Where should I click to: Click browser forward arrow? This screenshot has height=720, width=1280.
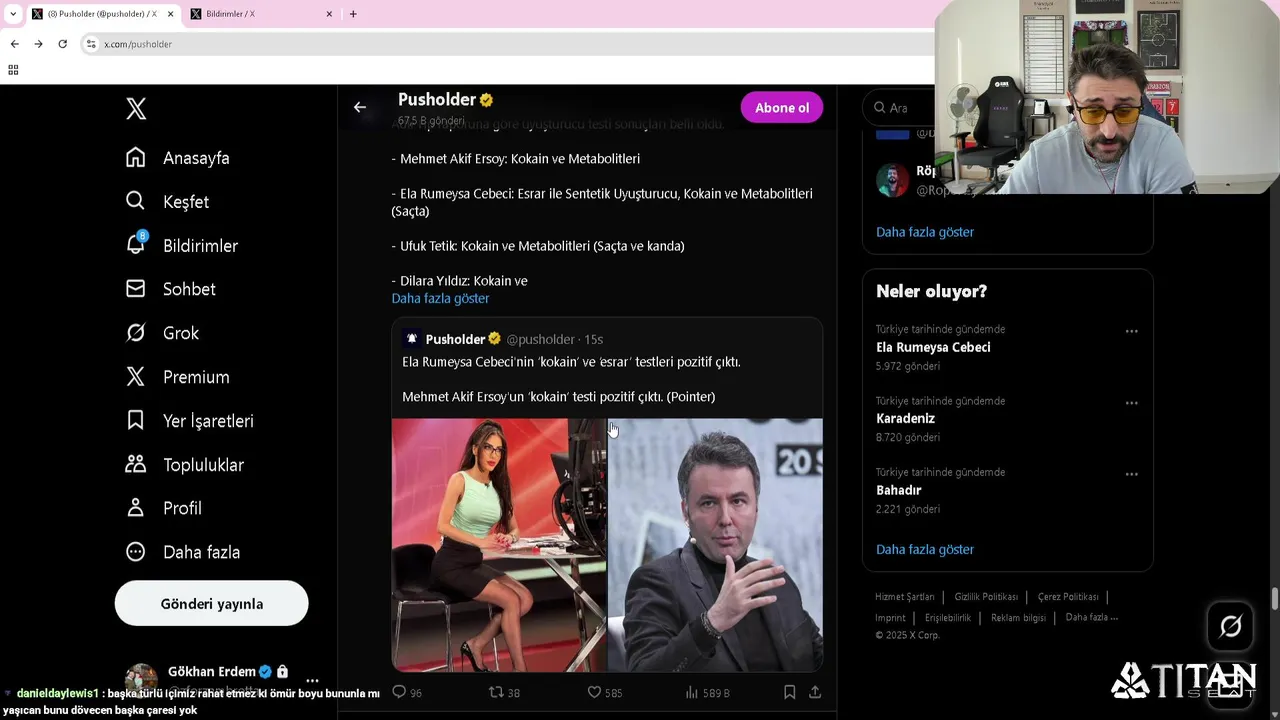pyautogui.click(x=38, y=44)
